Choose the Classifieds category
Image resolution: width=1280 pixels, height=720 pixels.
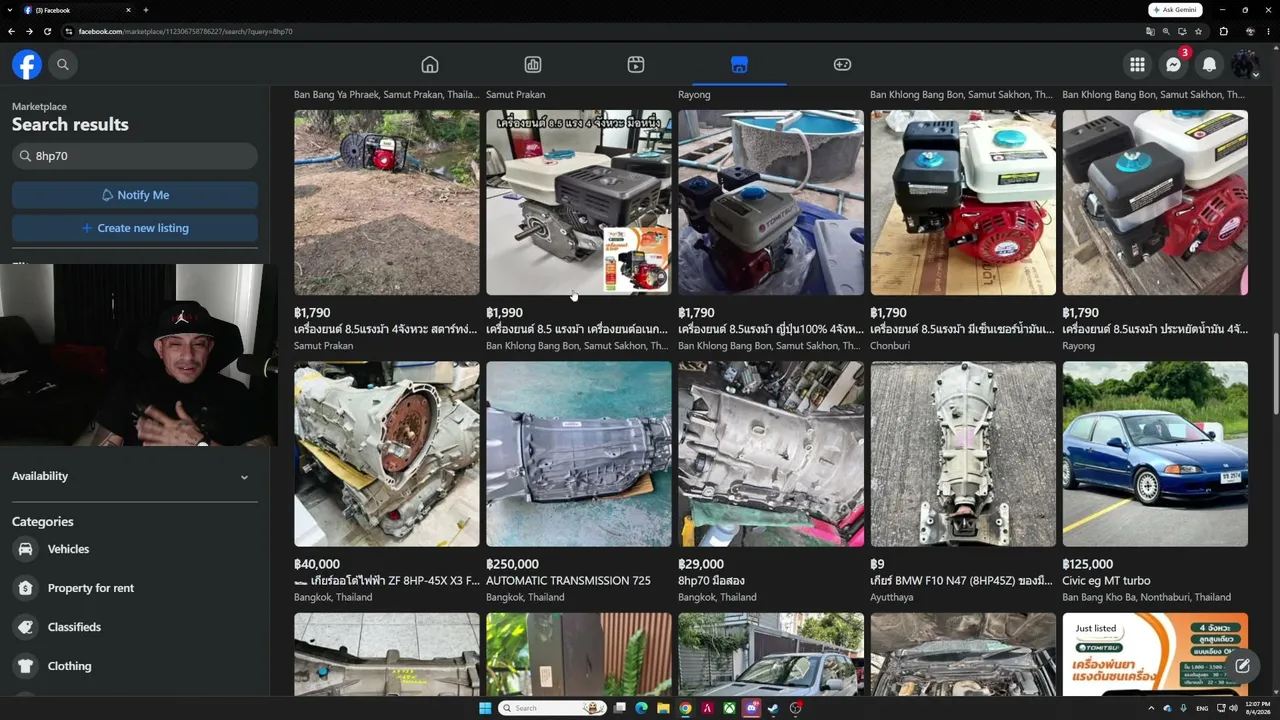74,627
